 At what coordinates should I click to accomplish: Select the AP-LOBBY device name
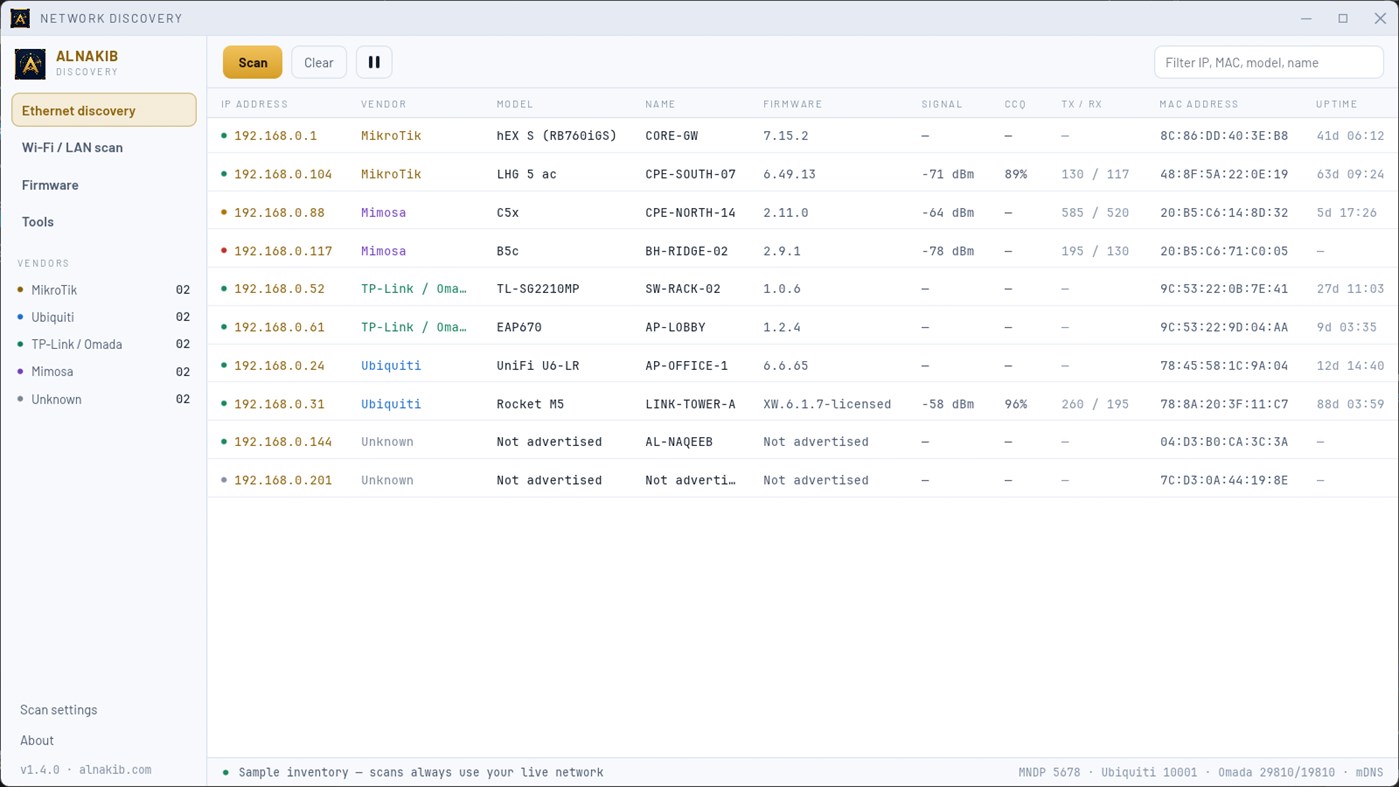[x=675, y=327]
